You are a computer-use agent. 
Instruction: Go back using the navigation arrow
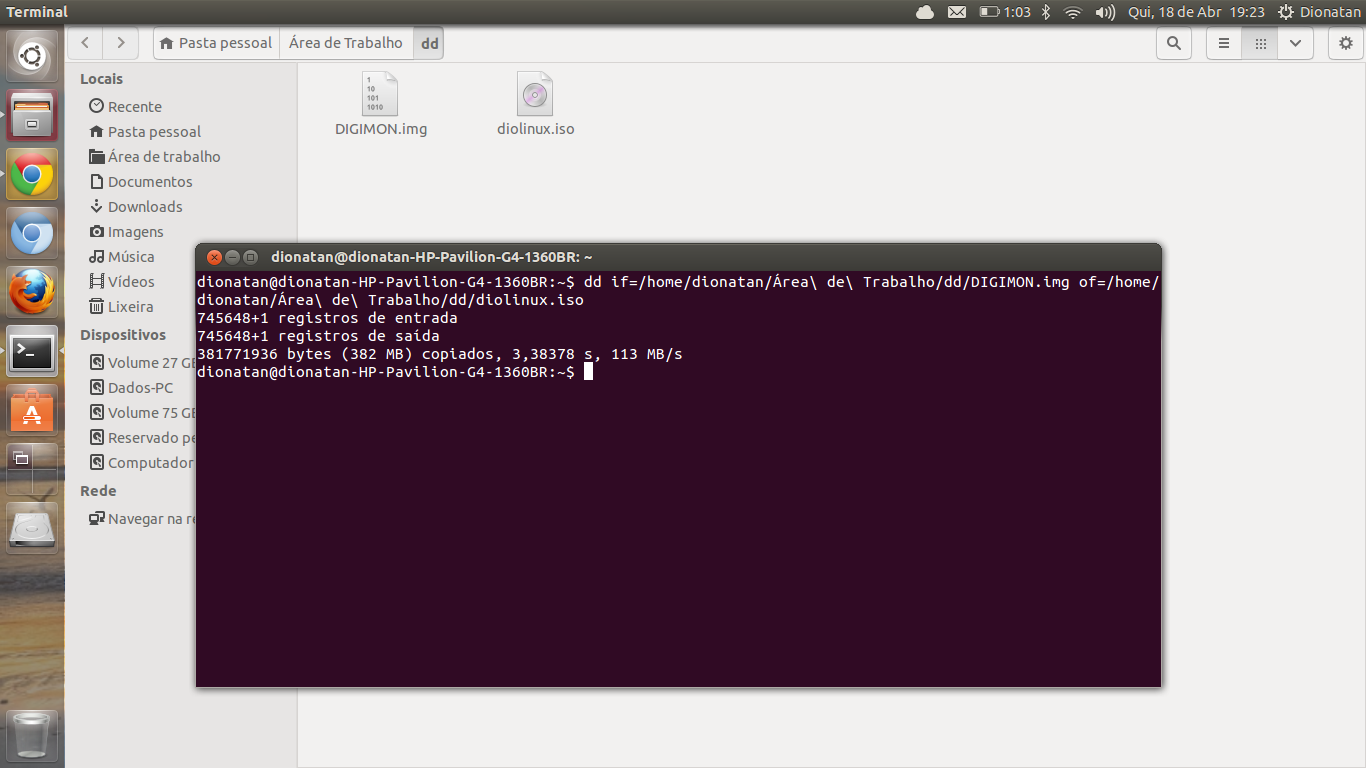(x=84, y=43)
